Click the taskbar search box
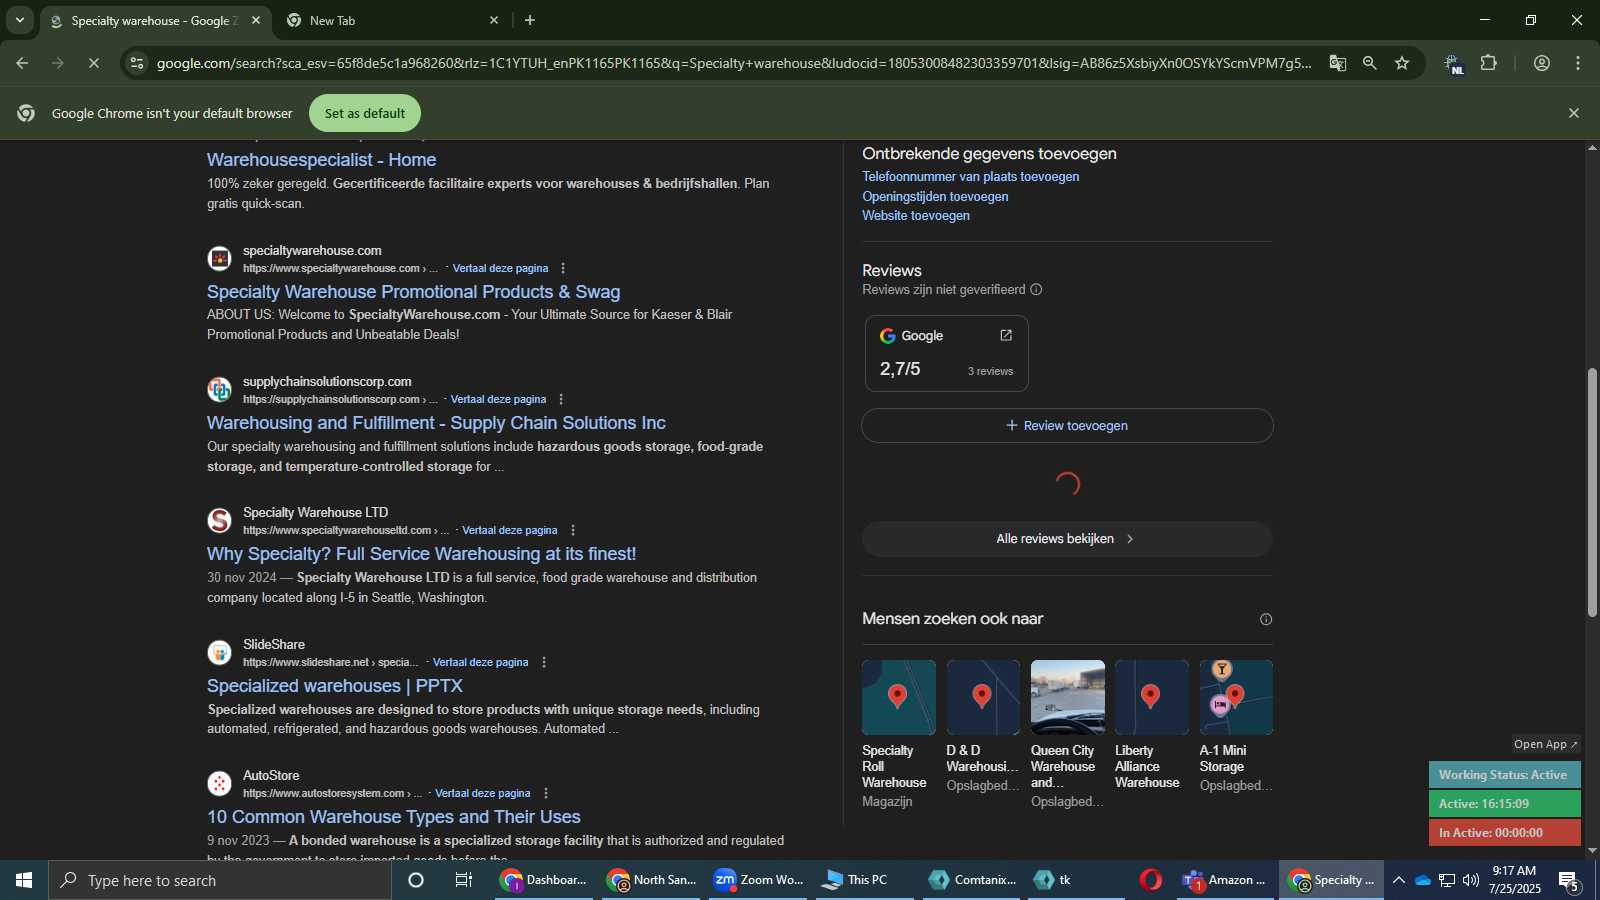The image size is (1600, 900). (220, 880)
